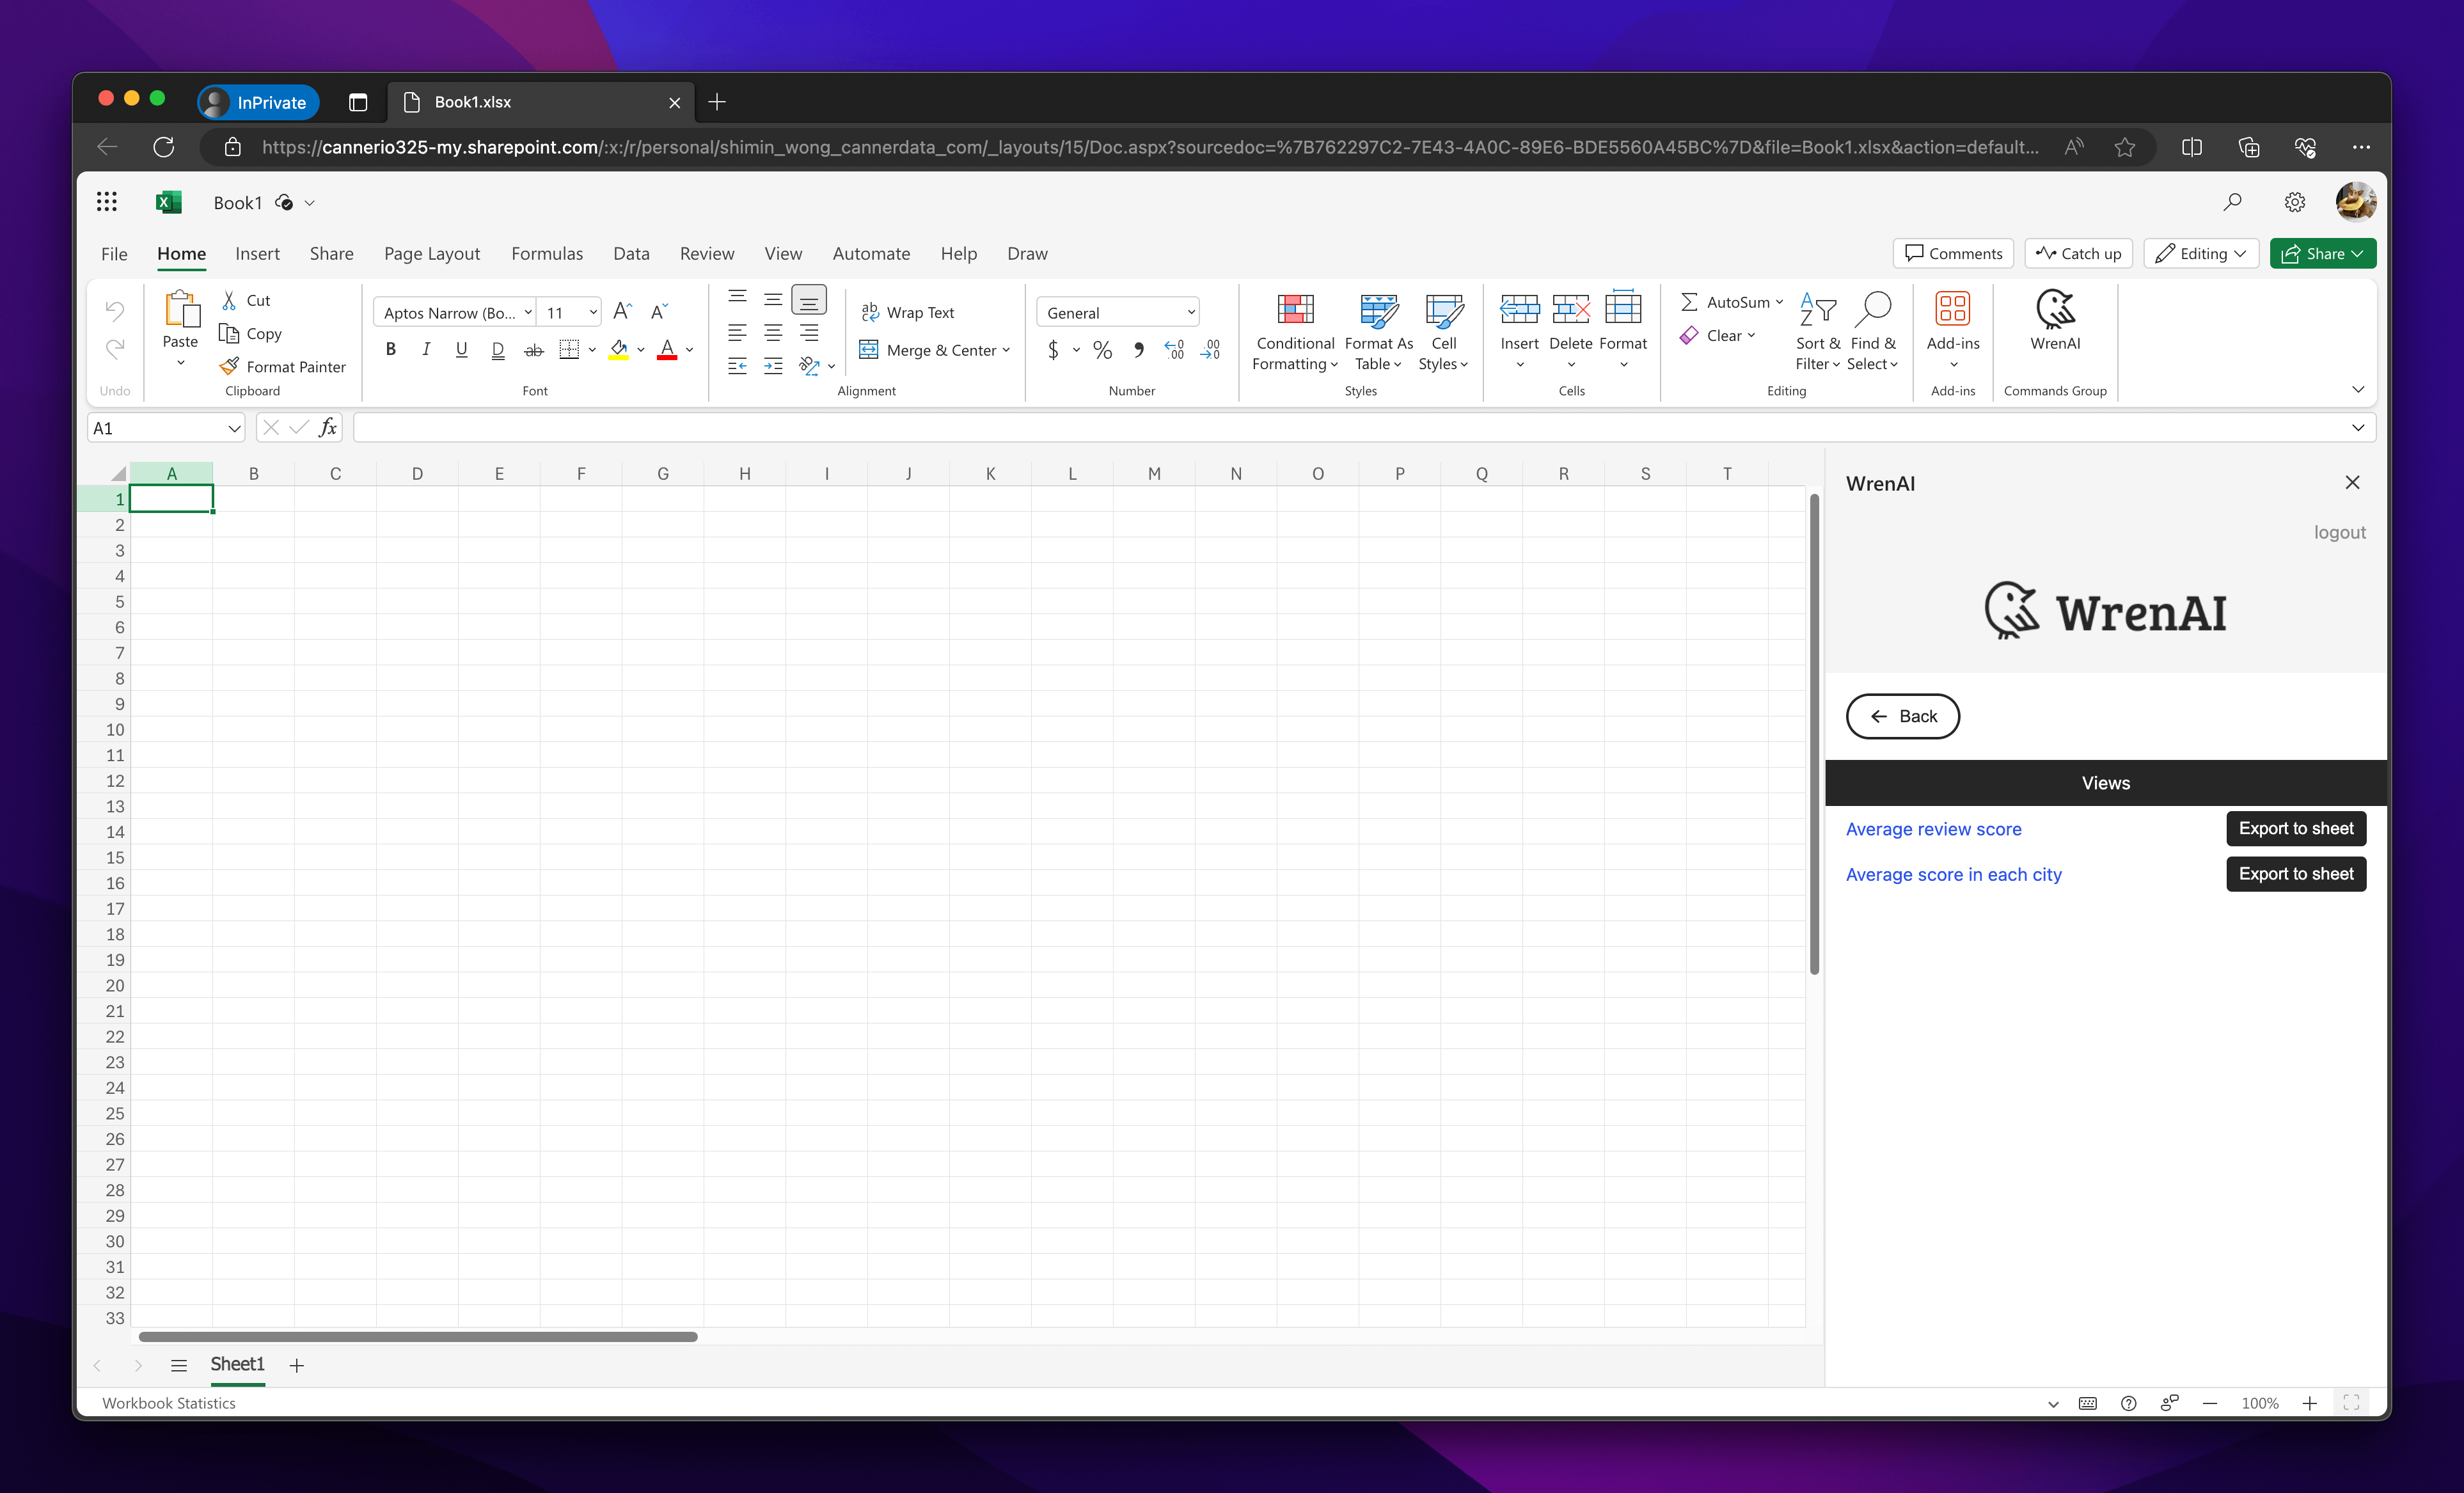The width and height of the screenshot is (2464, 1493).
Task: Activate the Format Painter brush
Action: [229, 366]
